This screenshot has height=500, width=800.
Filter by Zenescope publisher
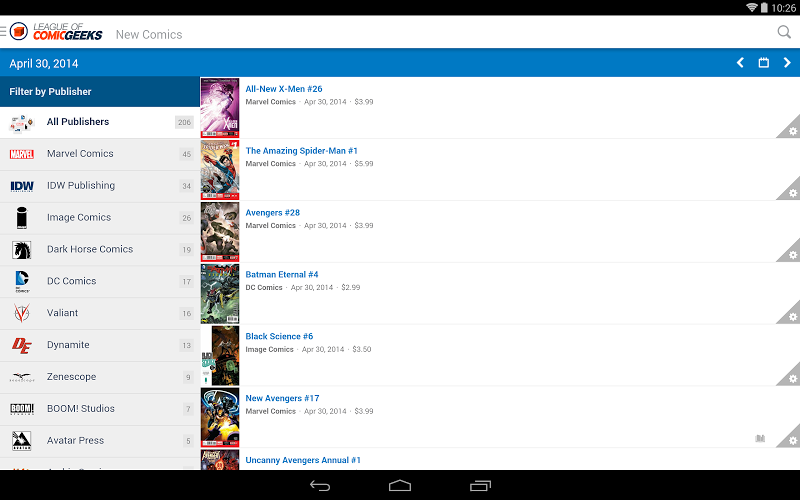tap(100, 378)
